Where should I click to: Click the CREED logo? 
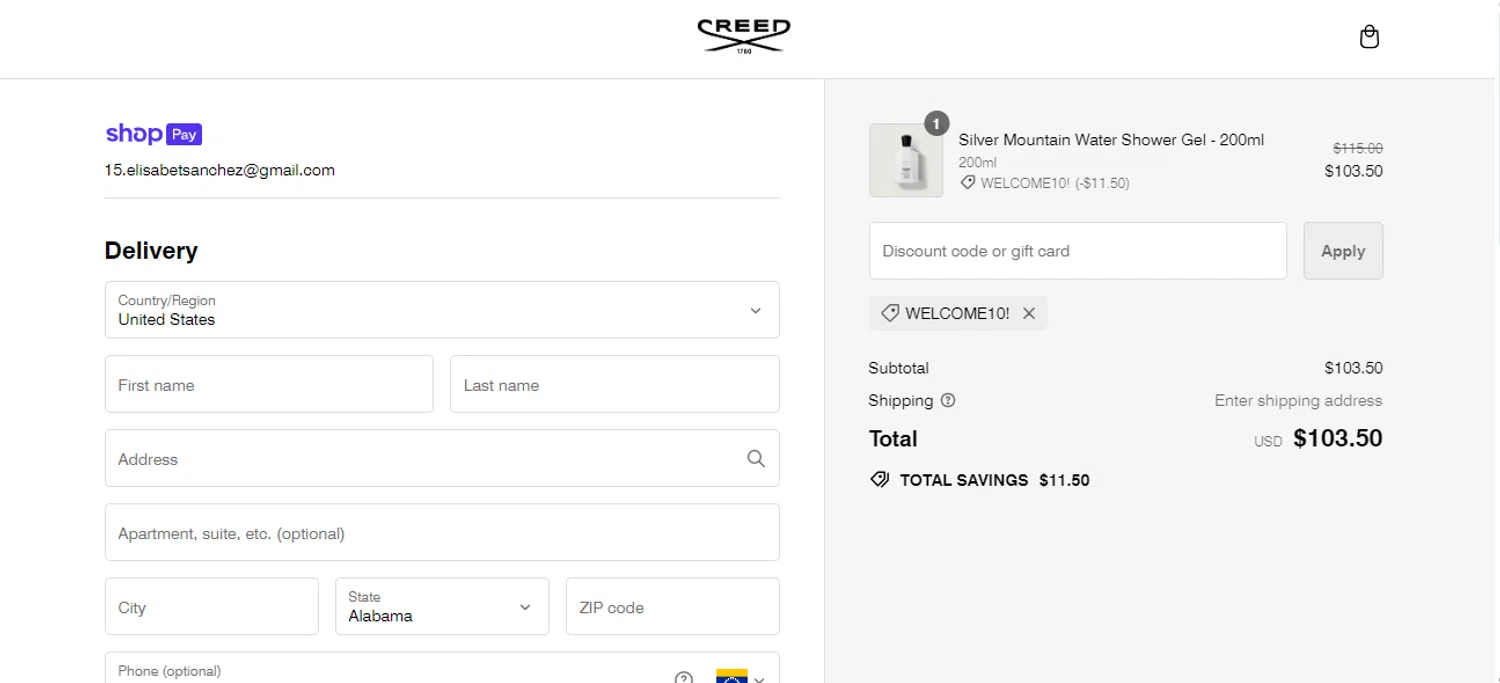click(744, 36)
